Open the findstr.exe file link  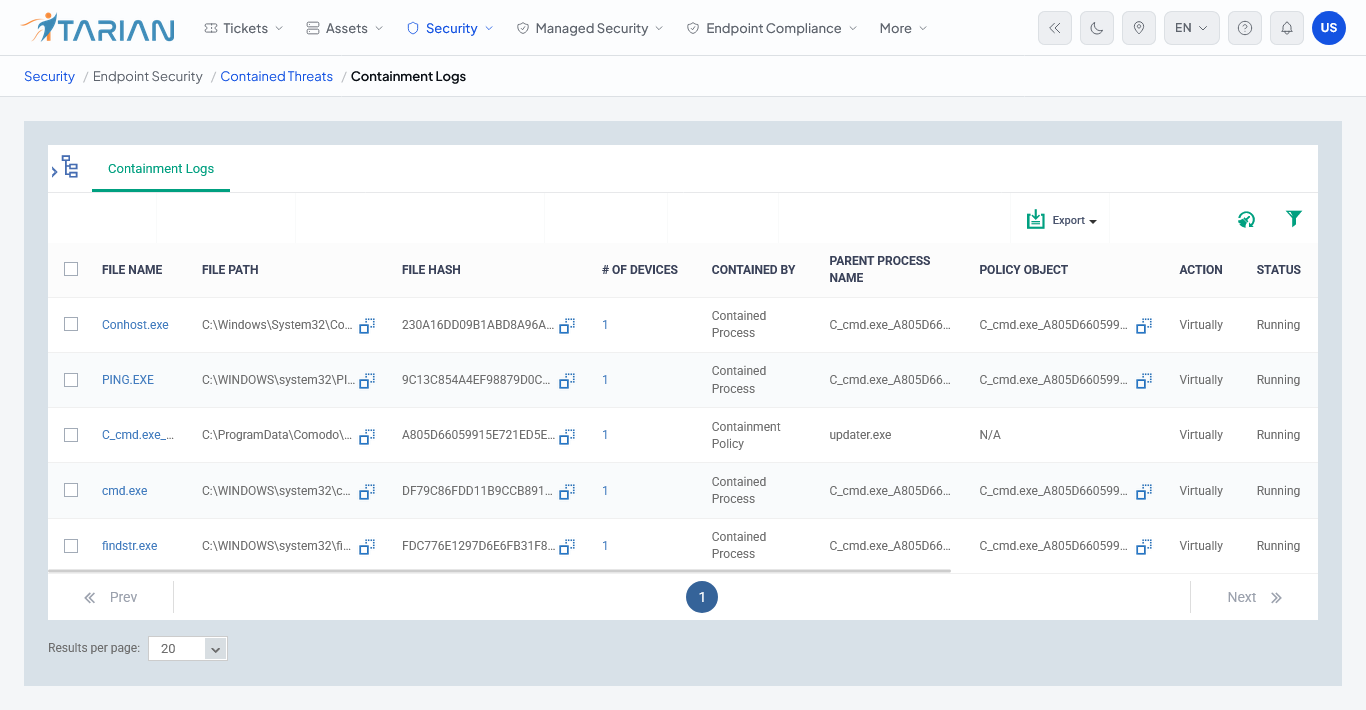(130, 546)
